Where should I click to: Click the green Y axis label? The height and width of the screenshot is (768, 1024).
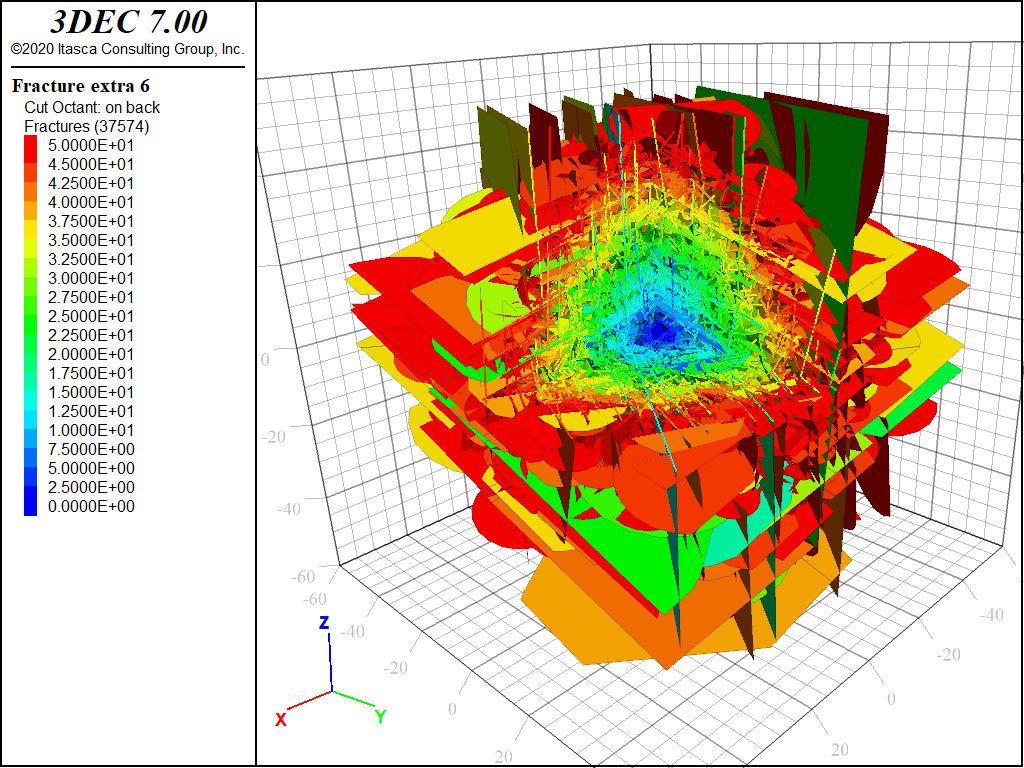(x=380, y=716)
